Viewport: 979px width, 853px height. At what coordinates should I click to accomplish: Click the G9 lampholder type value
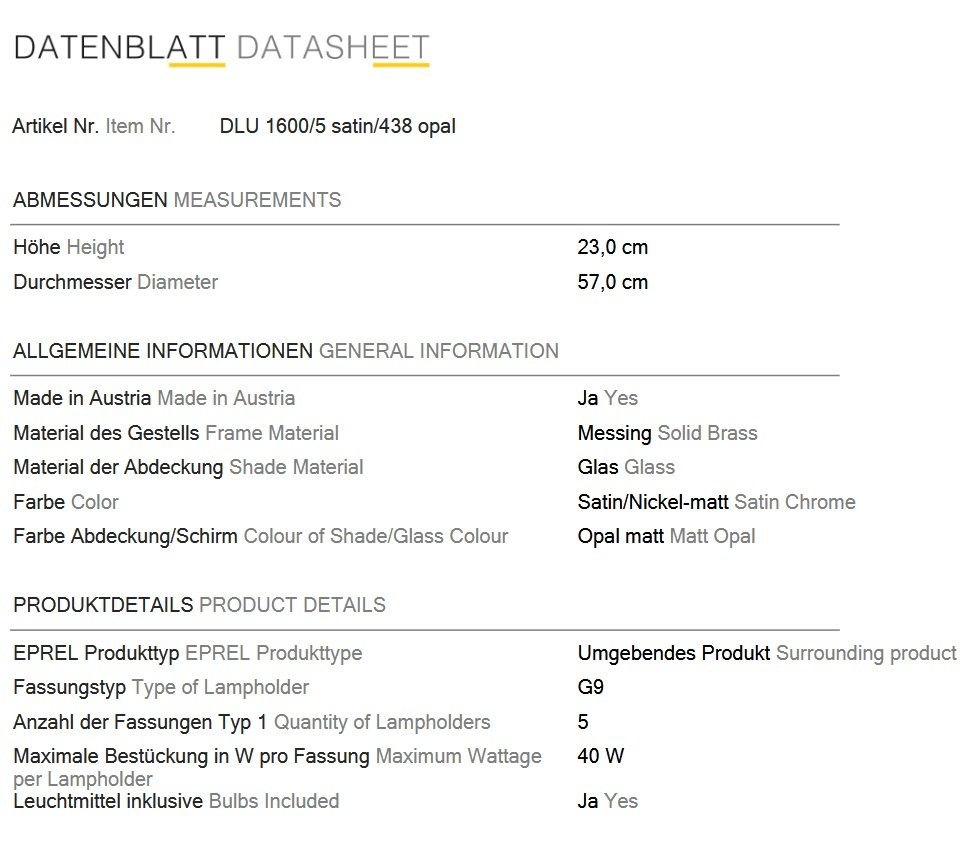point(591,688)
